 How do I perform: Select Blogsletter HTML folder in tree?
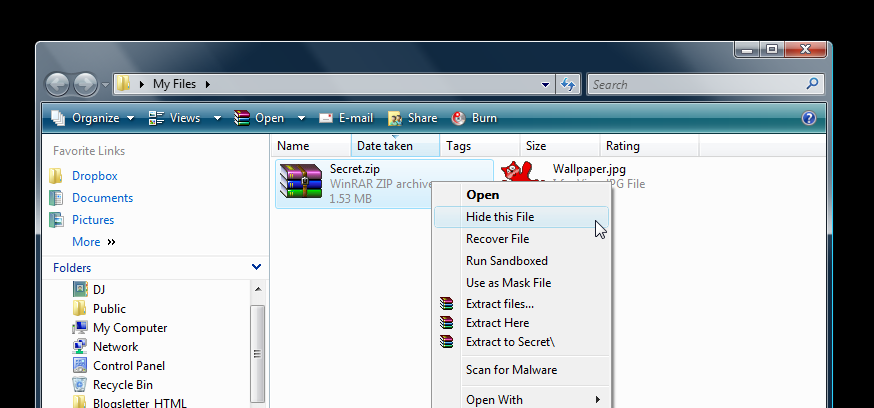click(x=140, y=403)
